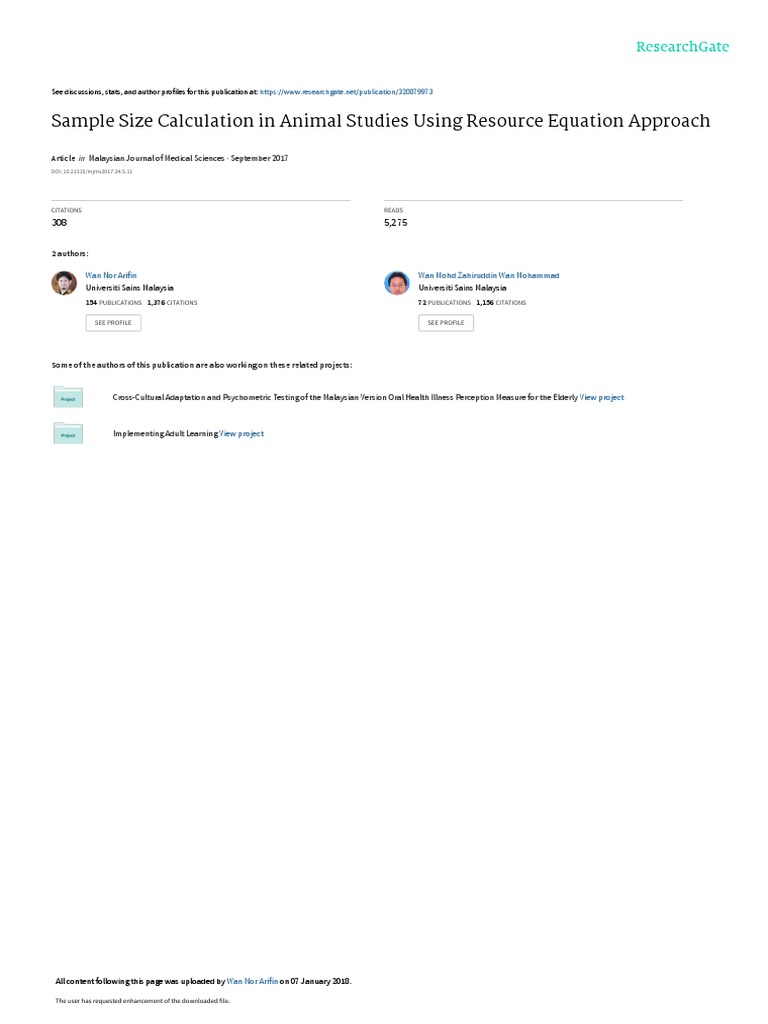Click SEE PROFILE under Wan Mohd Zahiruddin
768x1024 pixels.
click(x=446, y=323)
